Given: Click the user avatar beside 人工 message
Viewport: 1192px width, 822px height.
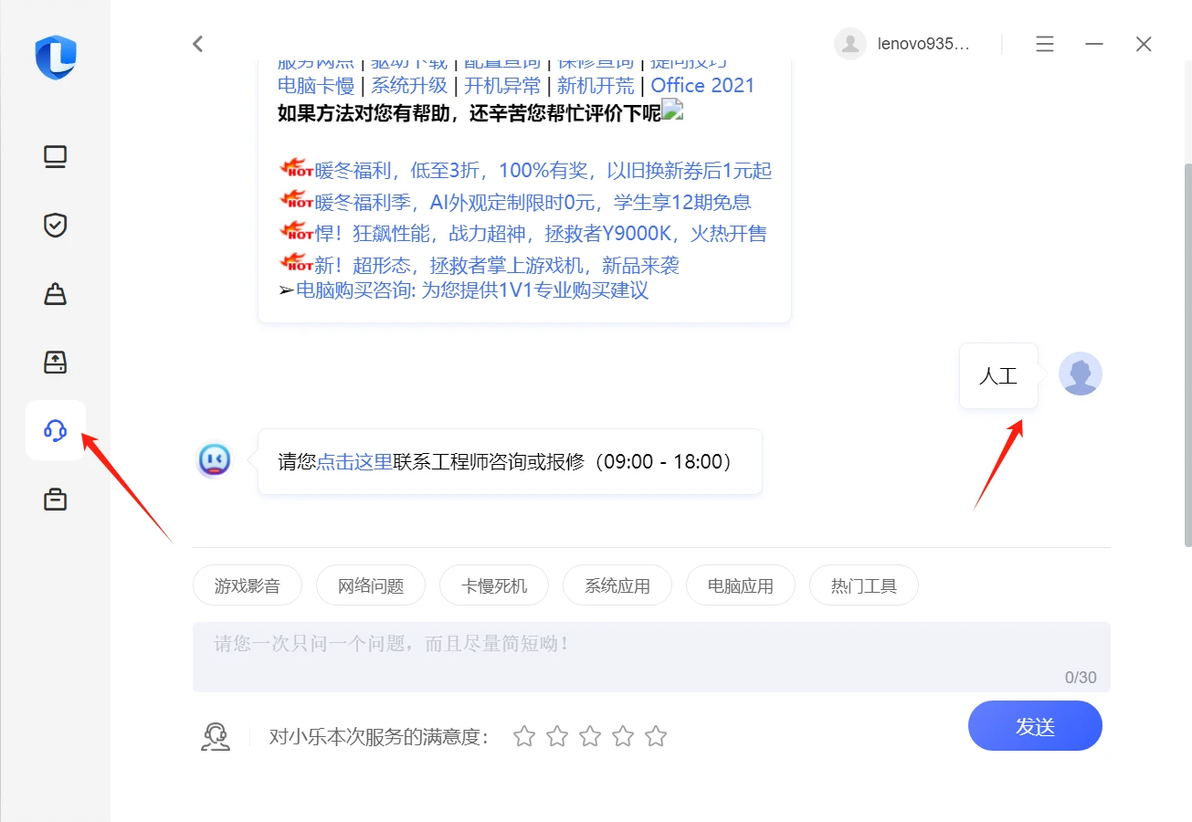Looking at the screenshot, I should coord(1080,374).
